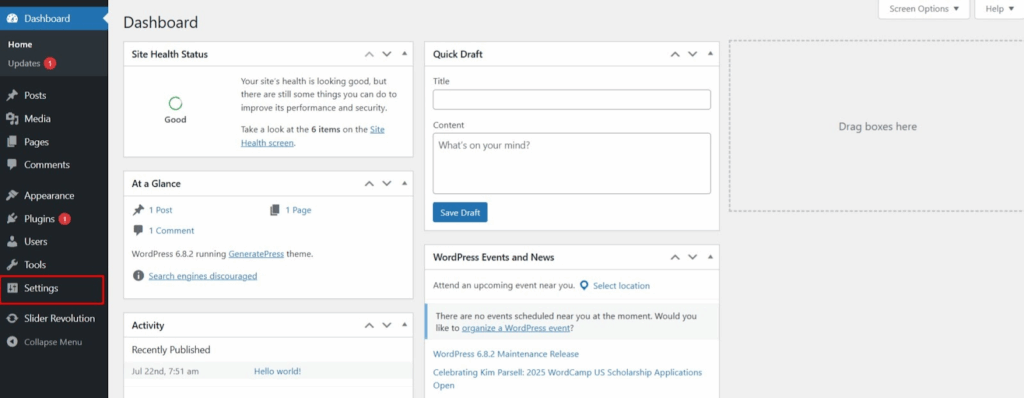Click the Plugins plug icon in sidebar
Screen dimensions: 1024x398
12,219
